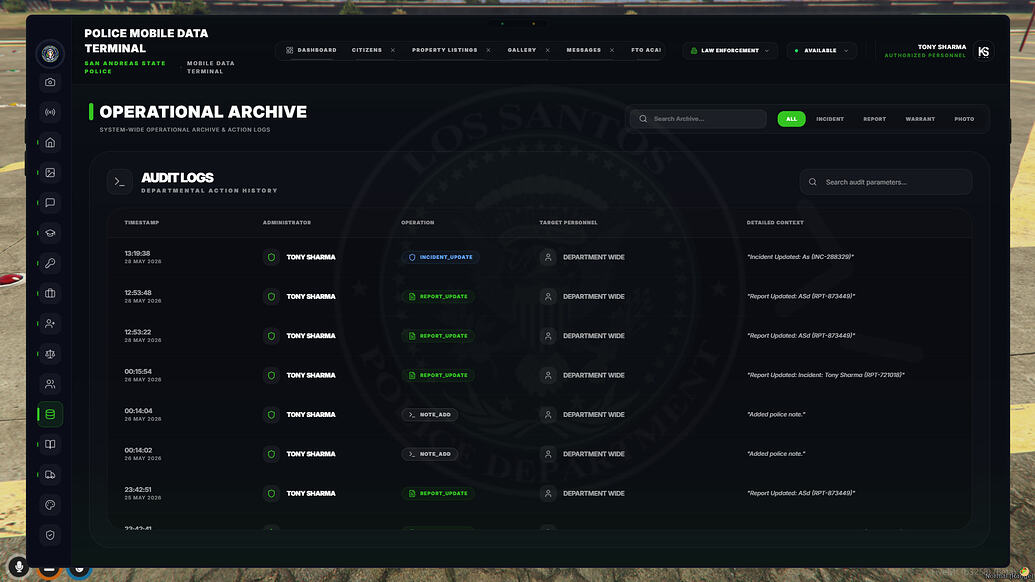Open the radio broadcast icon in the sidebar
The width and height of the screenshot is (1035, 582).
pos(50,112)
